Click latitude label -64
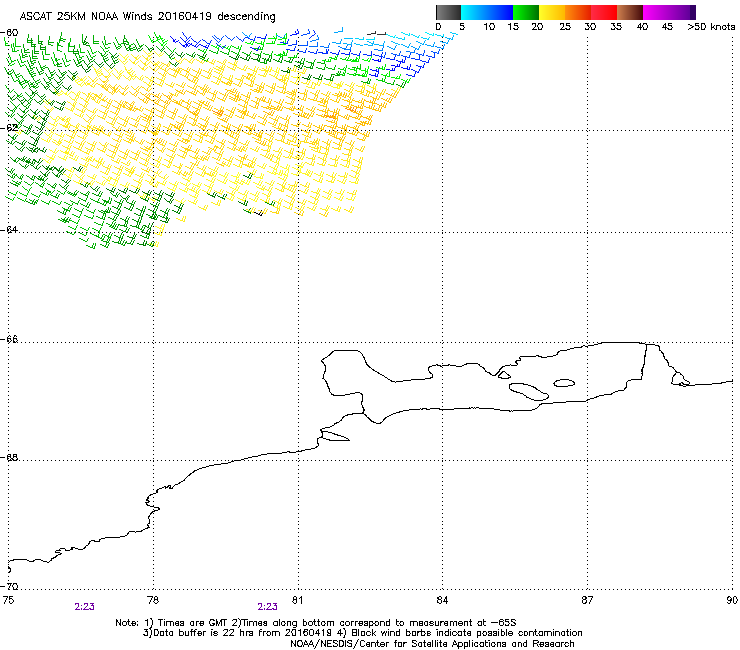Image resolution: width=740 pixels, height=650 pixels. pos(11,230)
